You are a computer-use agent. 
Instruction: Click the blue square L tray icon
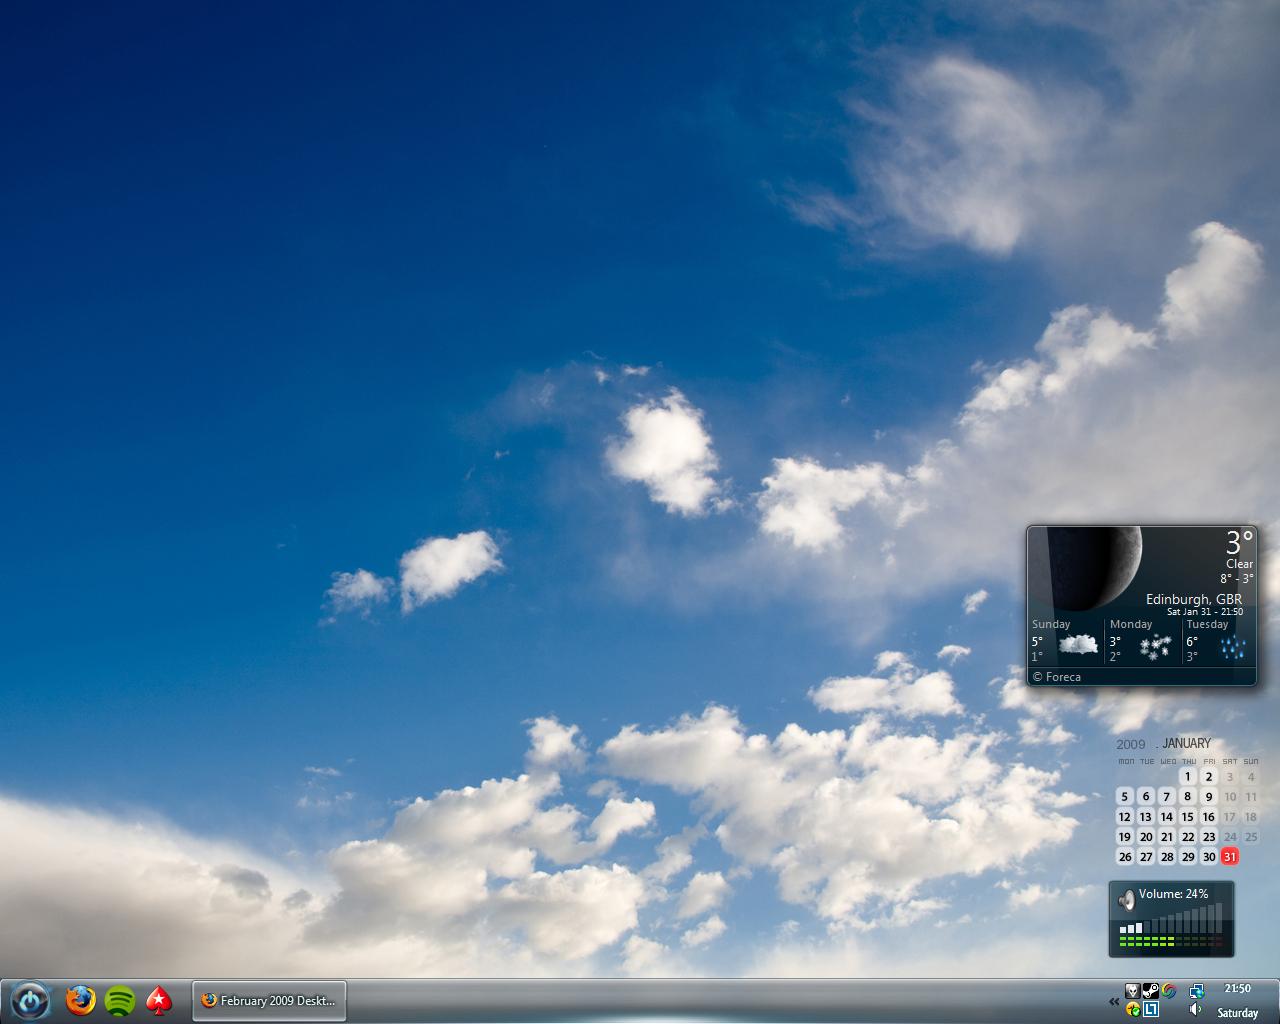(1151, 1010)
